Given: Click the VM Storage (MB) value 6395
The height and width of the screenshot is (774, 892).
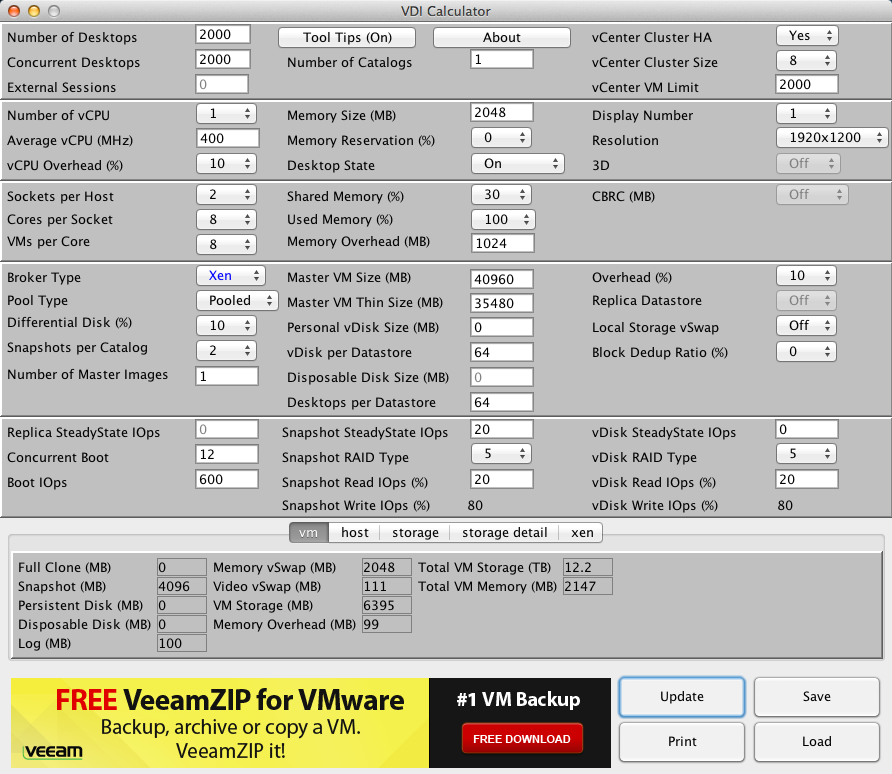Looking at the screenshot, I should [386, 606].
